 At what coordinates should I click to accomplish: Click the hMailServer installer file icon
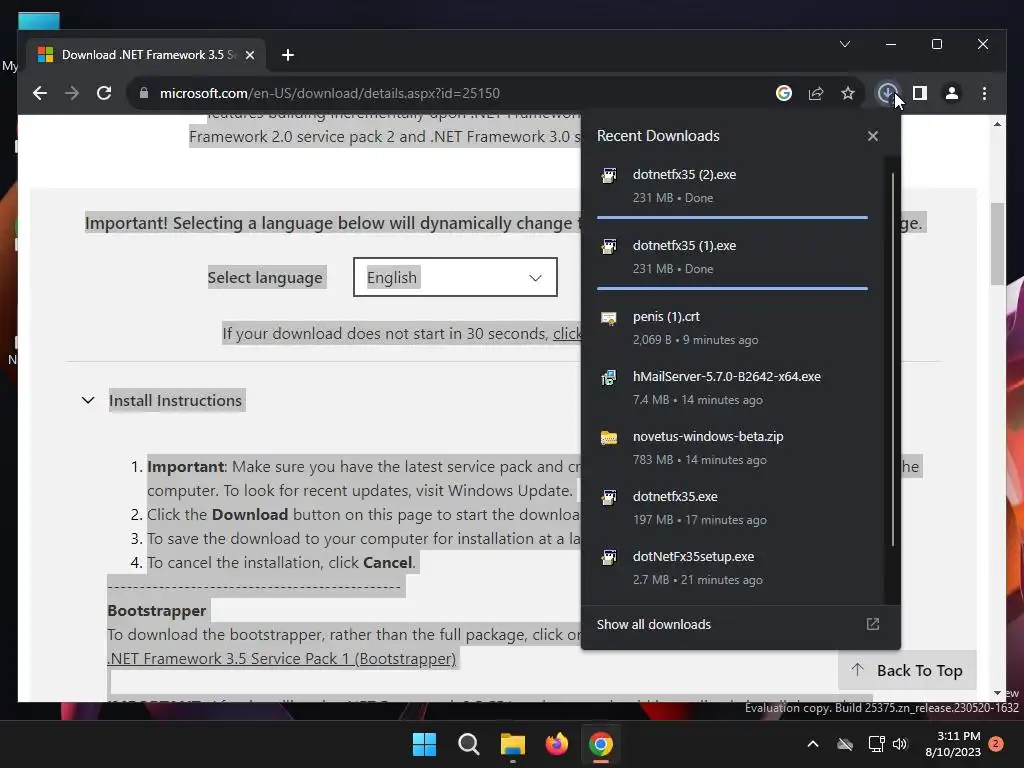(x=609, y=377)
